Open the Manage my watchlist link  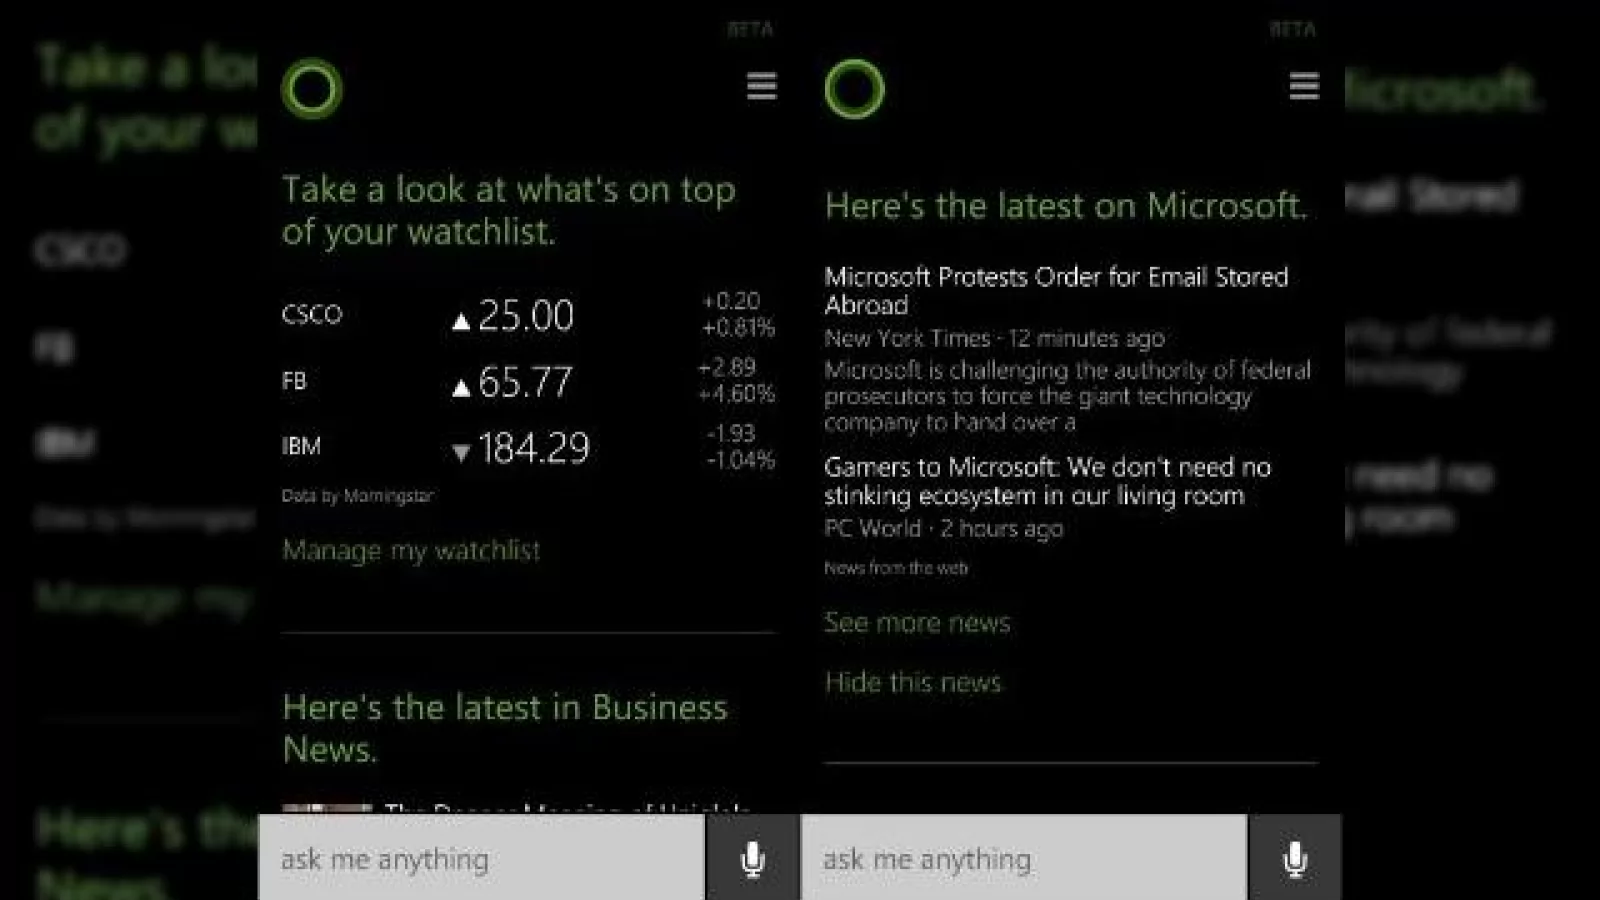(411, 550)
